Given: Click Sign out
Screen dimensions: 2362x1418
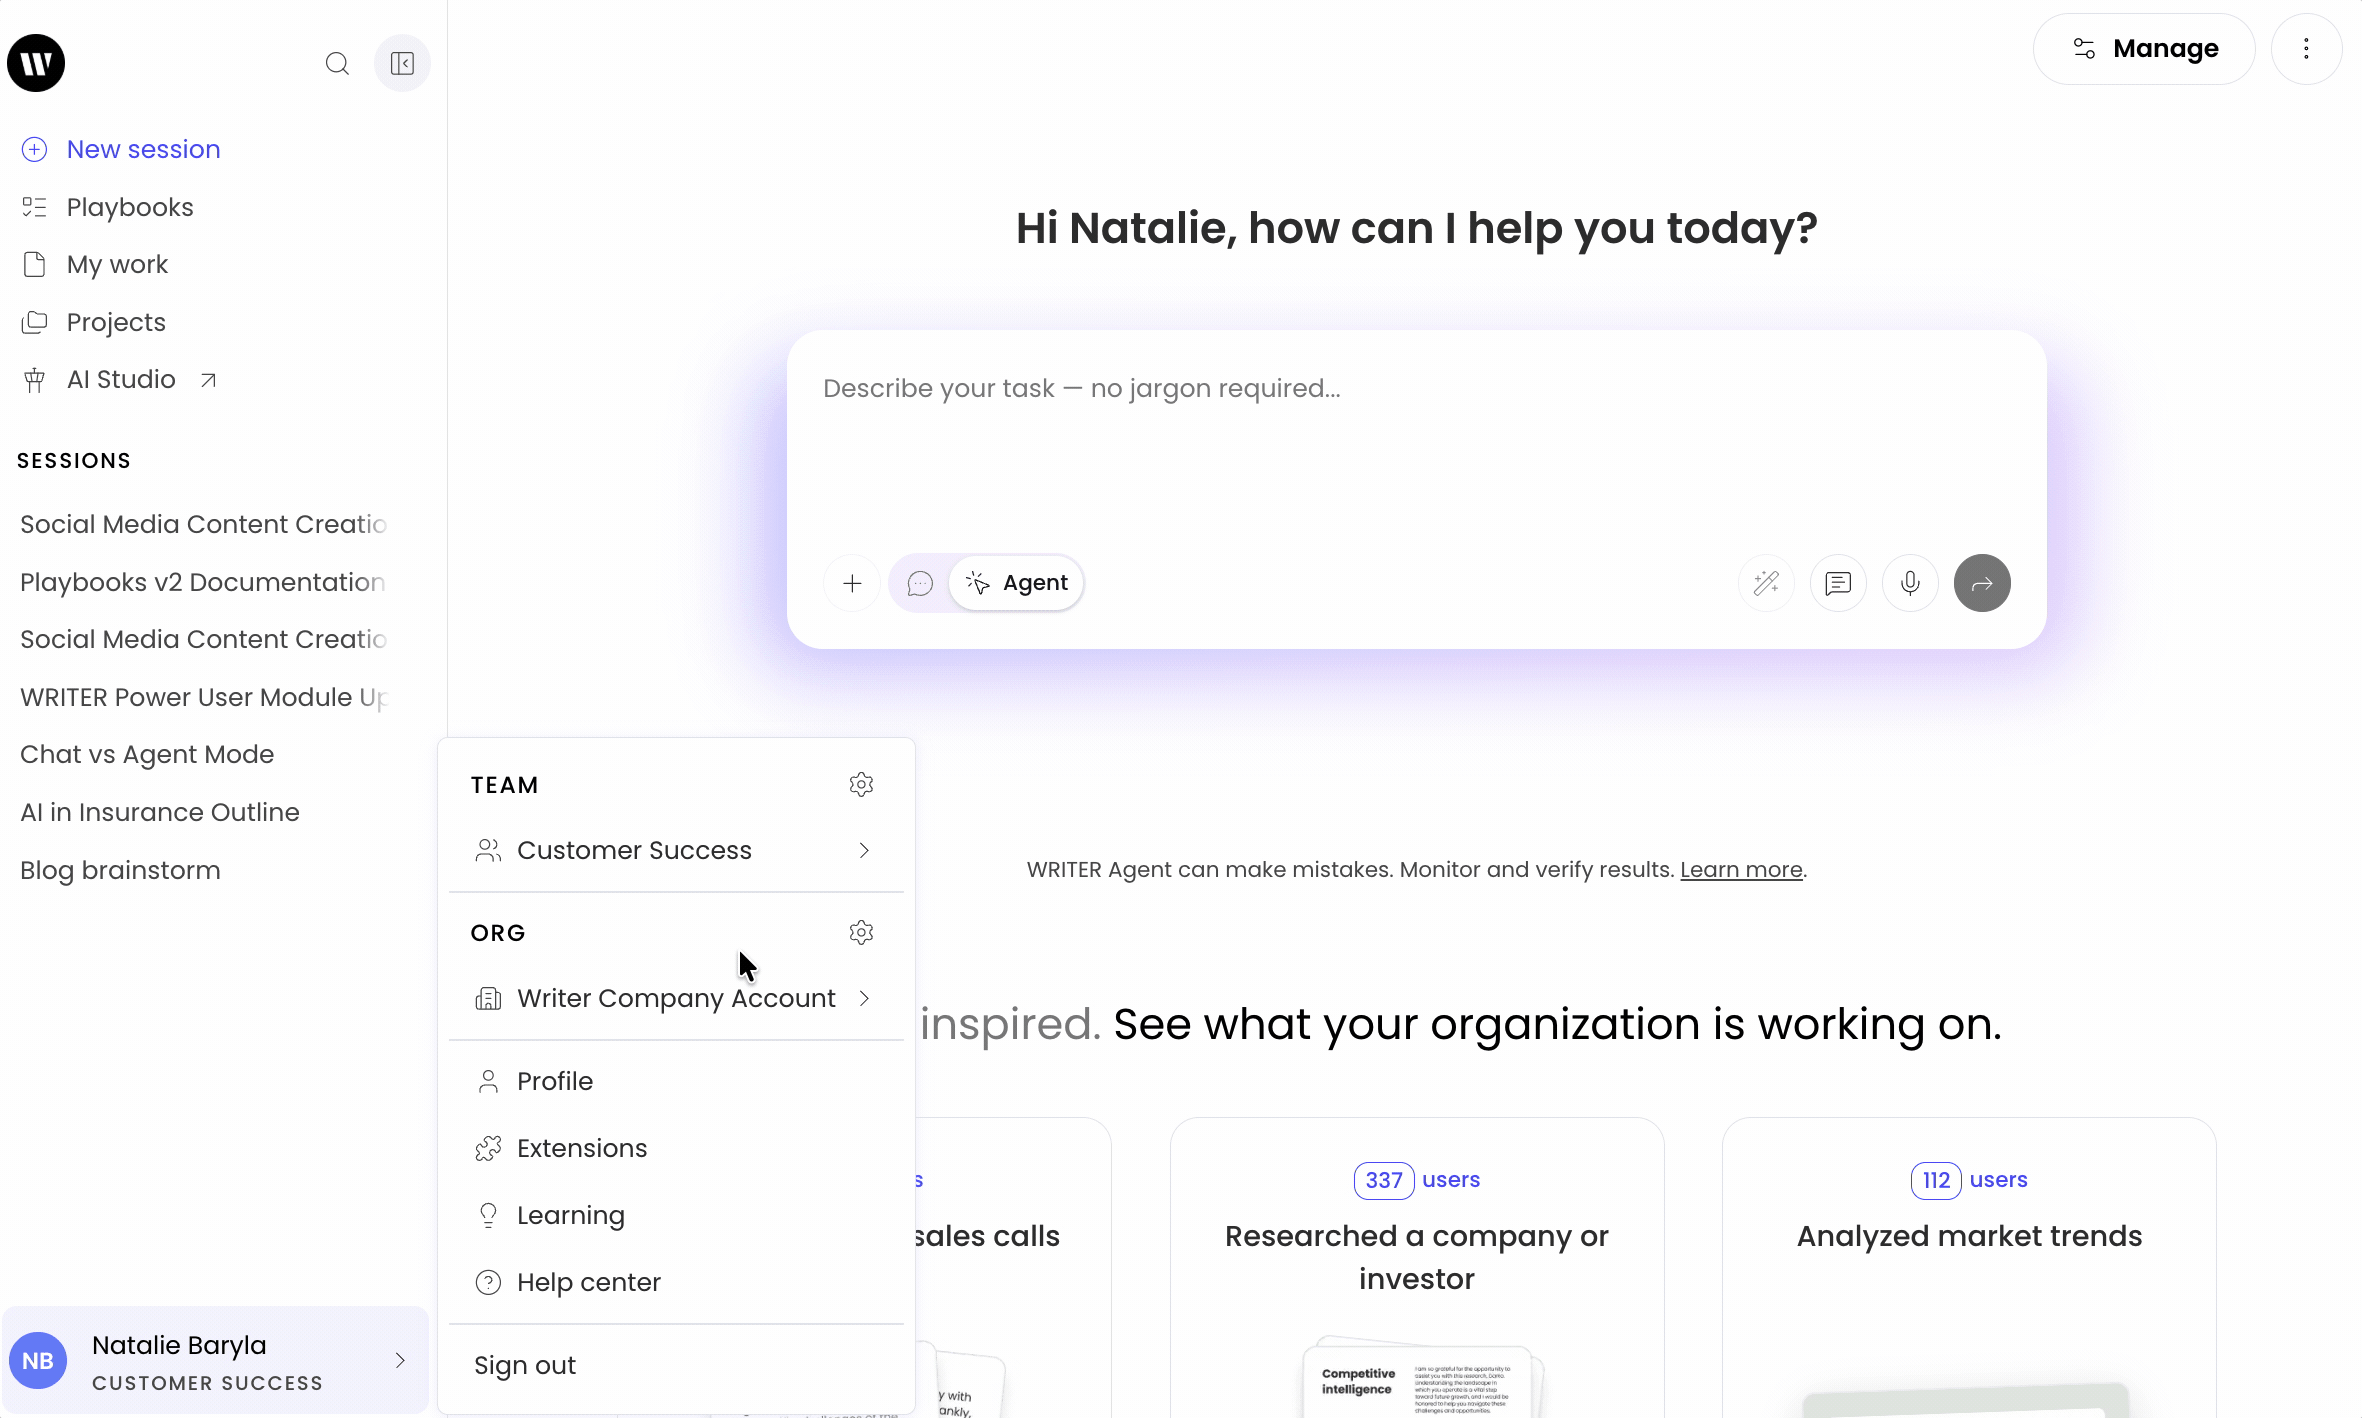Looking at the screenshot, I should [x=525, y=1365].
